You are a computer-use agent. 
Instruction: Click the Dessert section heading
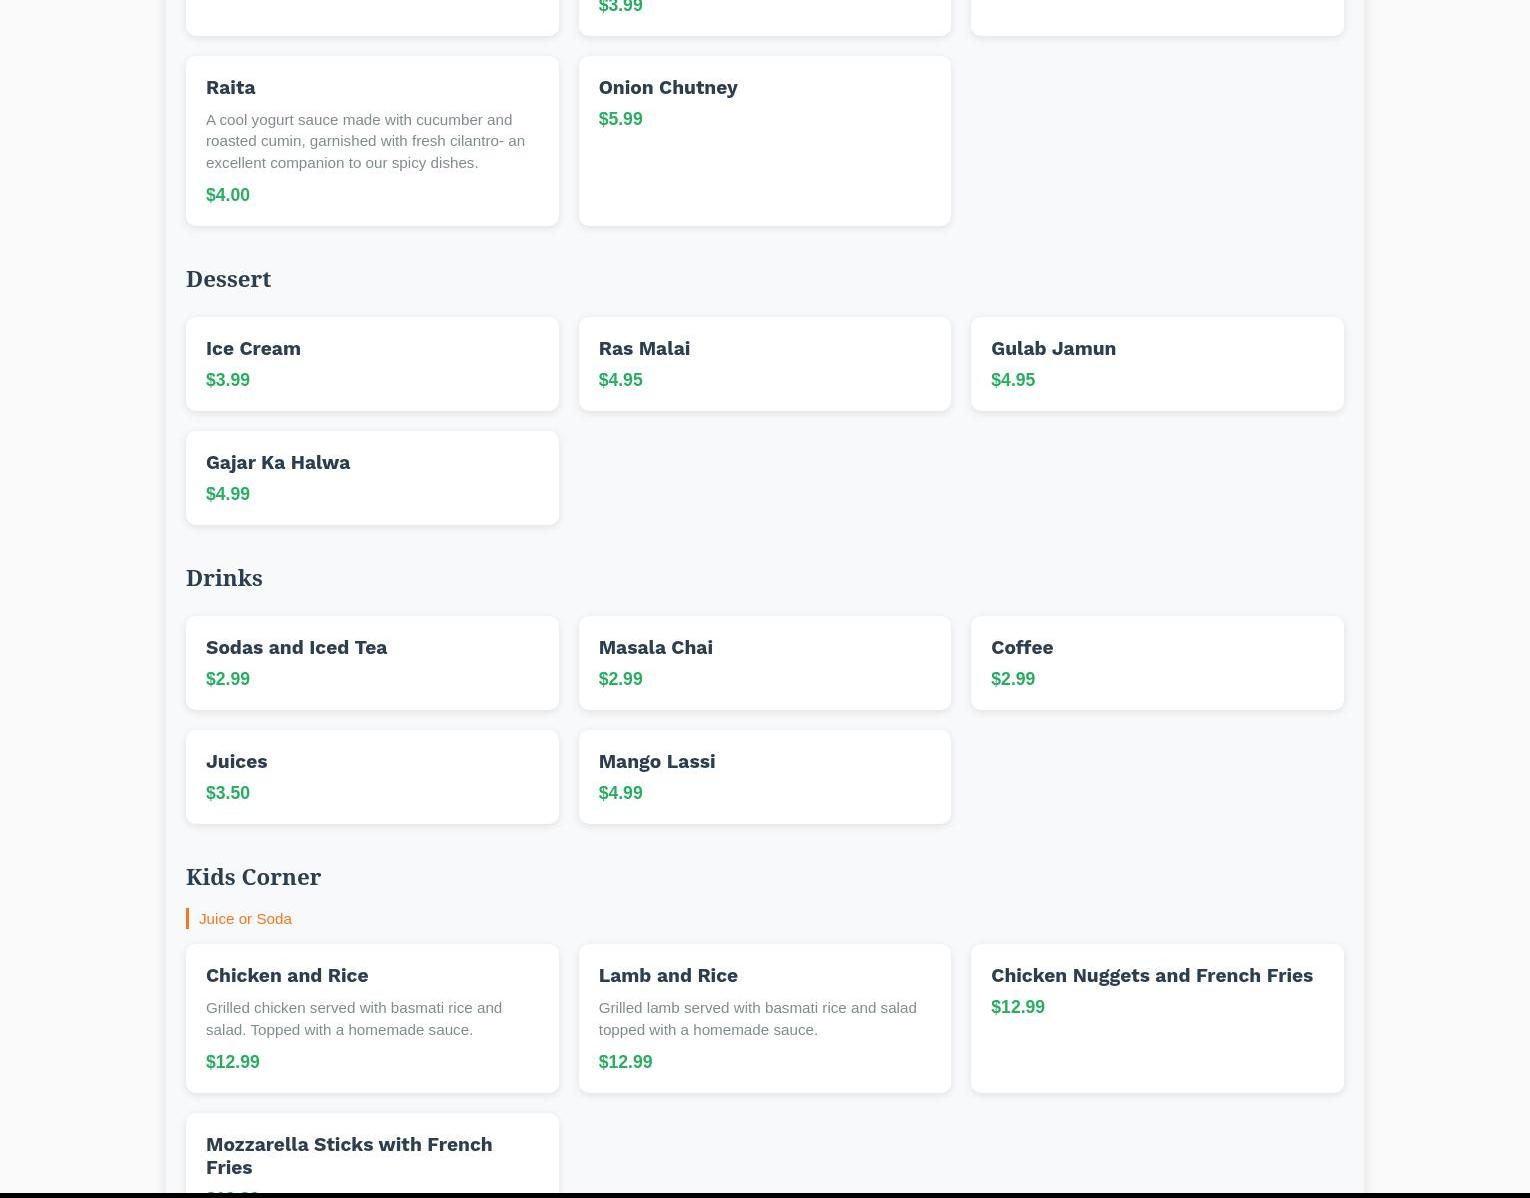coord(228,279)
